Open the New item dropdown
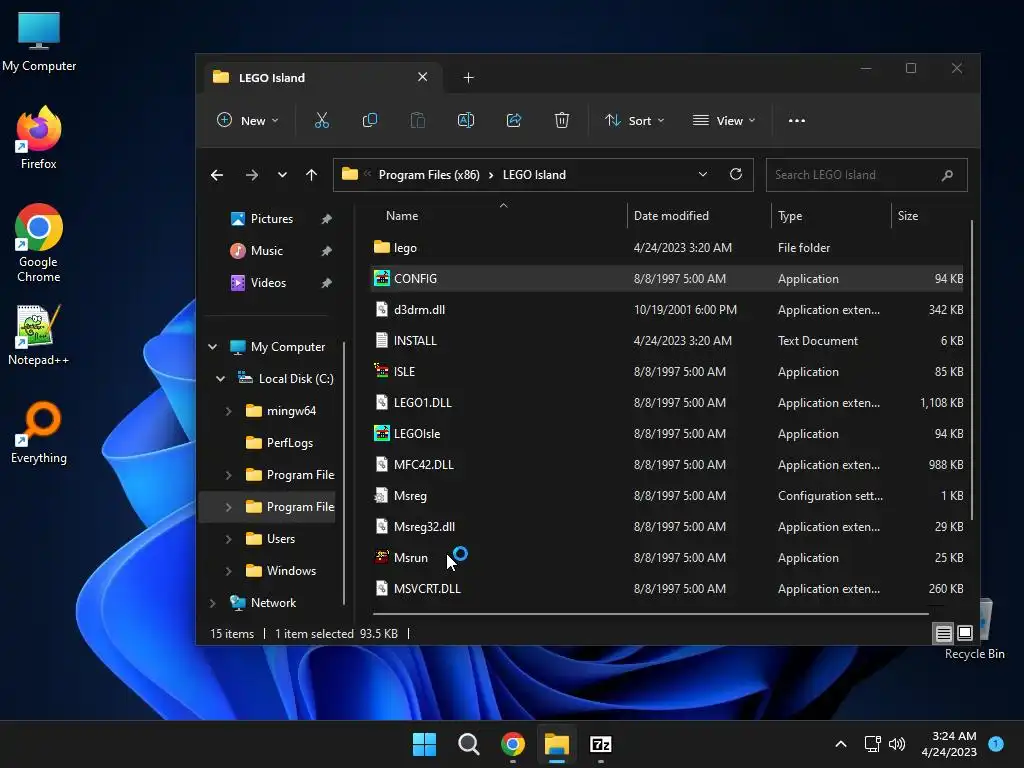 coord(248,120)
